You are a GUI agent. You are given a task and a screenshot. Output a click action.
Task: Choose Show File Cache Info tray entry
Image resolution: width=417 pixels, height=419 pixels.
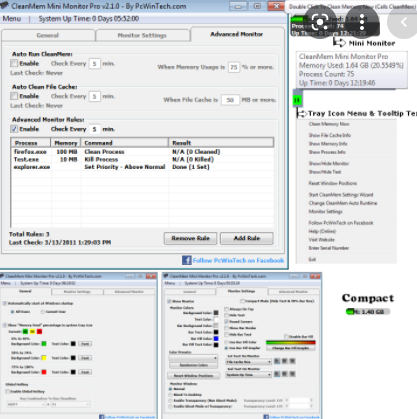(329, 135)
